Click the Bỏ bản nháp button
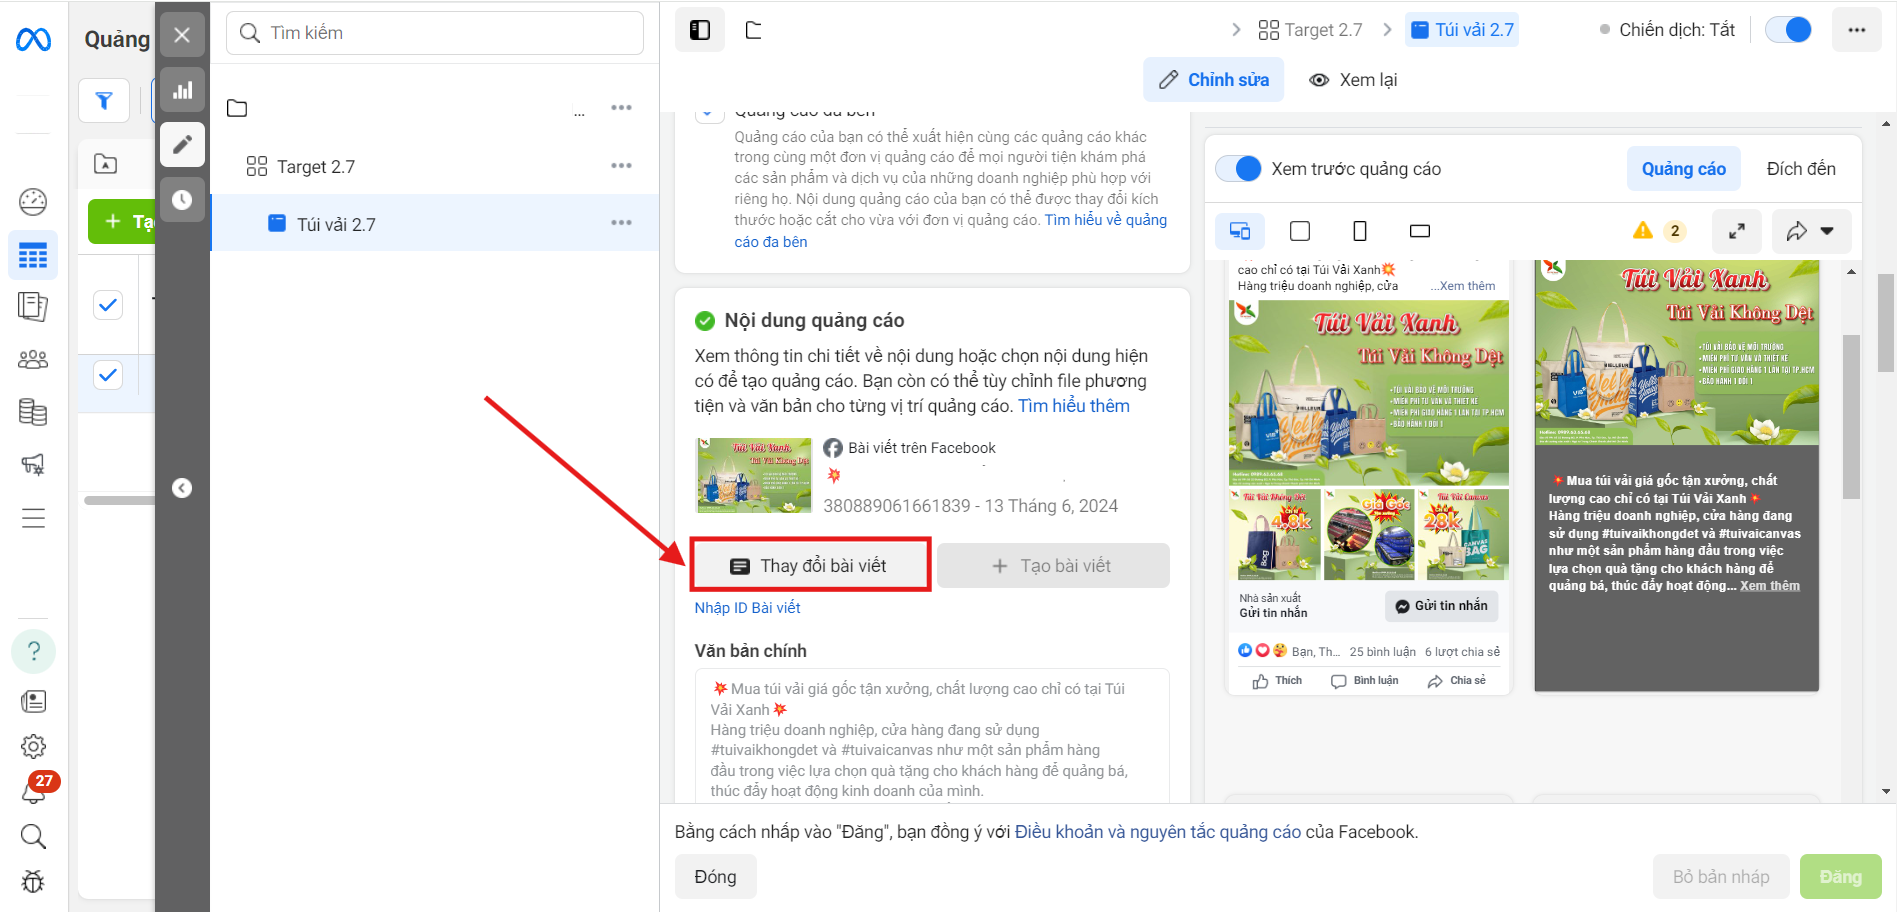 coord(1721,877)
